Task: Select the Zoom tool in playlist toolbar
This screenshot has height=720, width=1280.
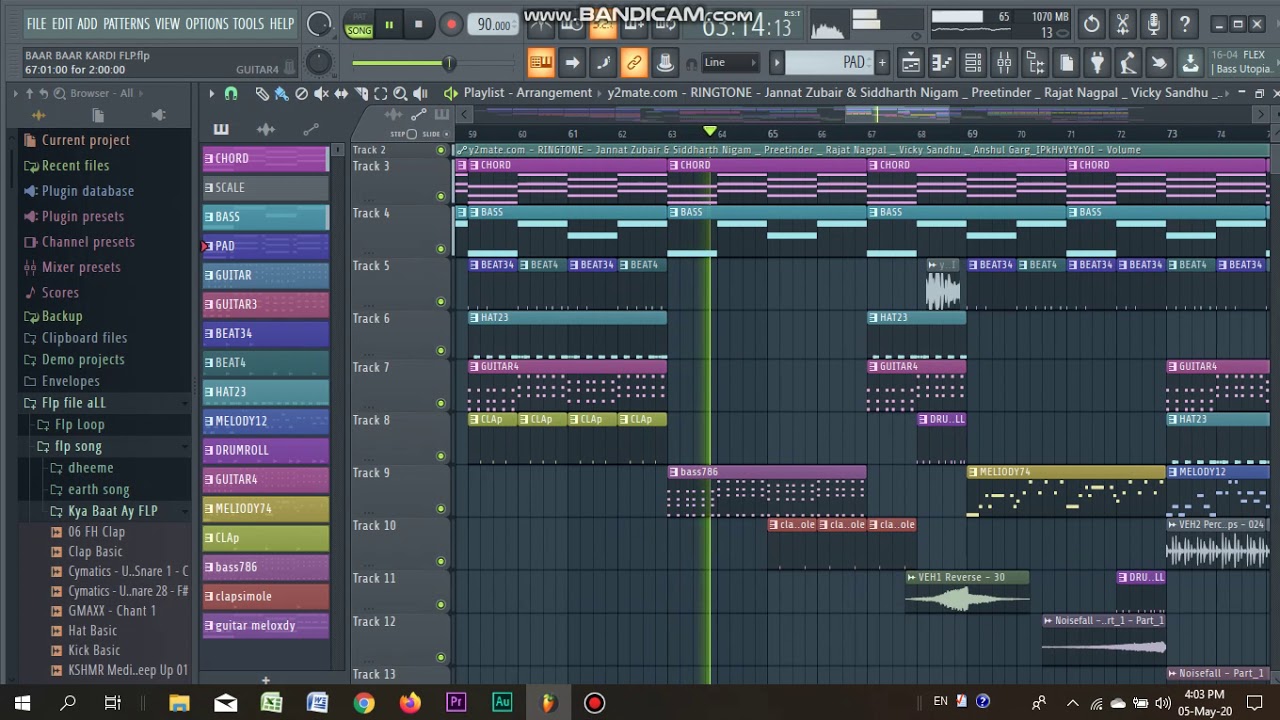Action: coord(400,93)
